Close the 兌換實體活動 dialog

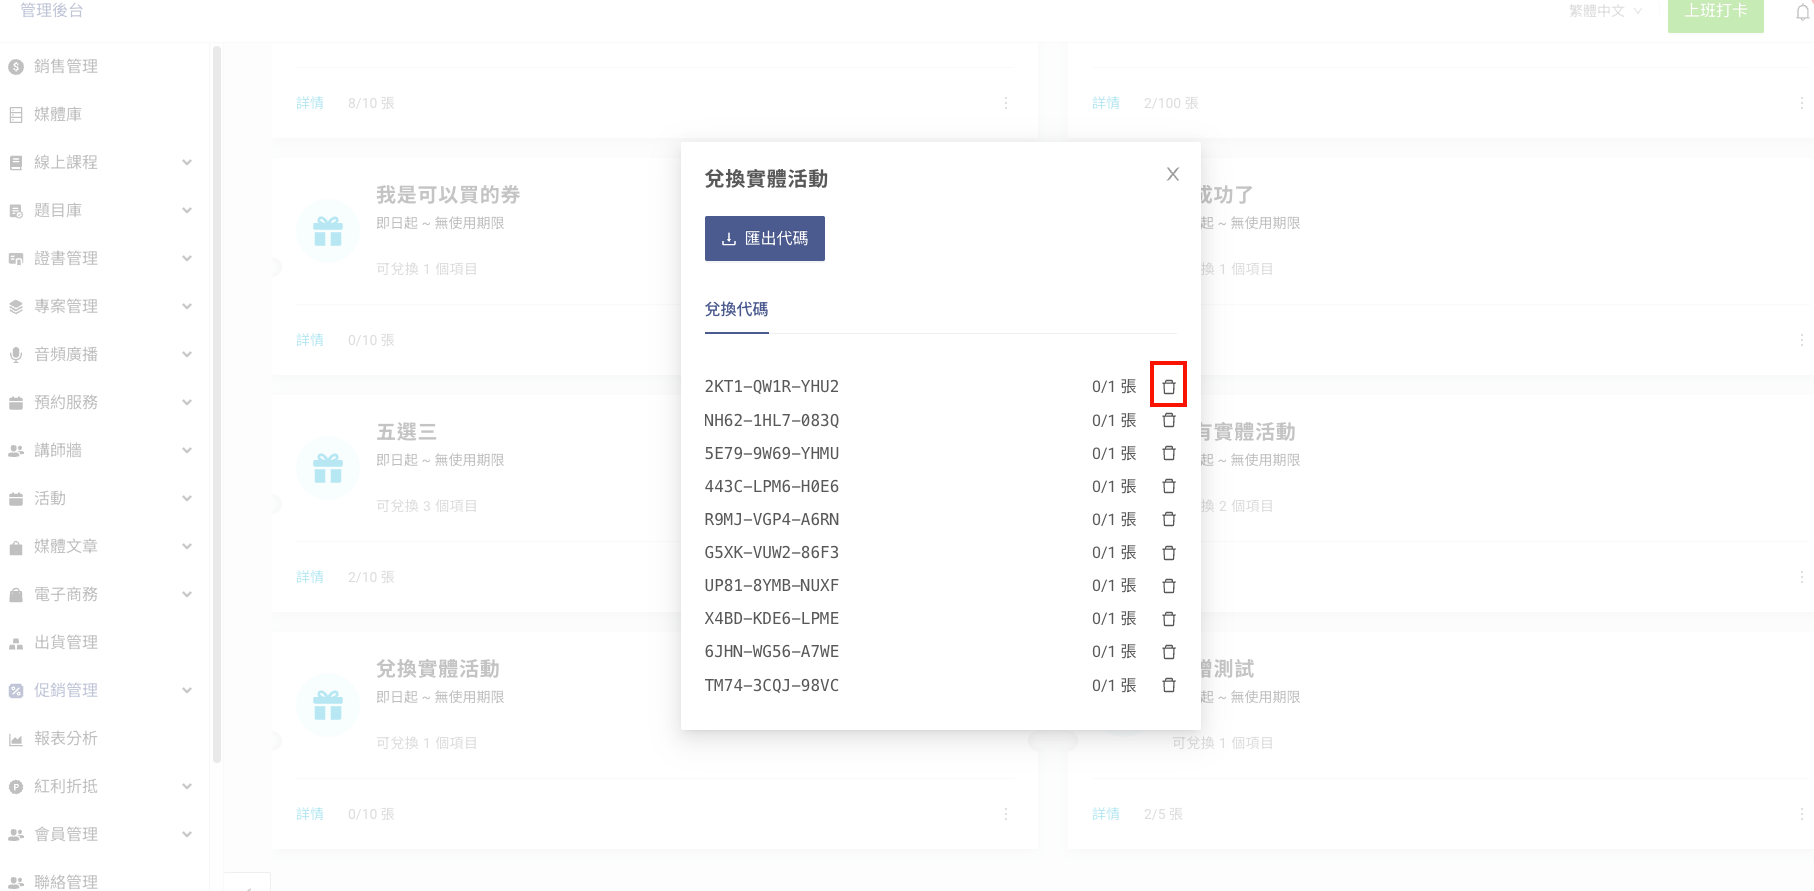(x=1173, y=174)
